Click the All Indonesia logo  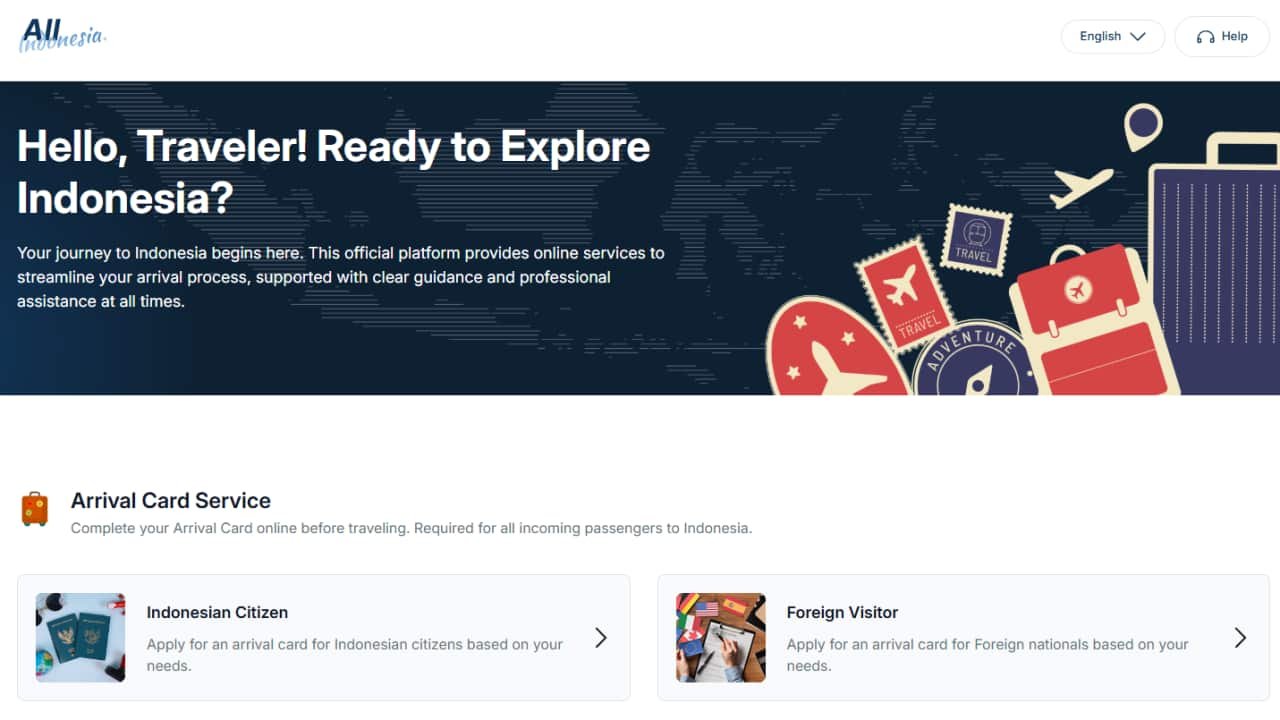tap(62, 35)
